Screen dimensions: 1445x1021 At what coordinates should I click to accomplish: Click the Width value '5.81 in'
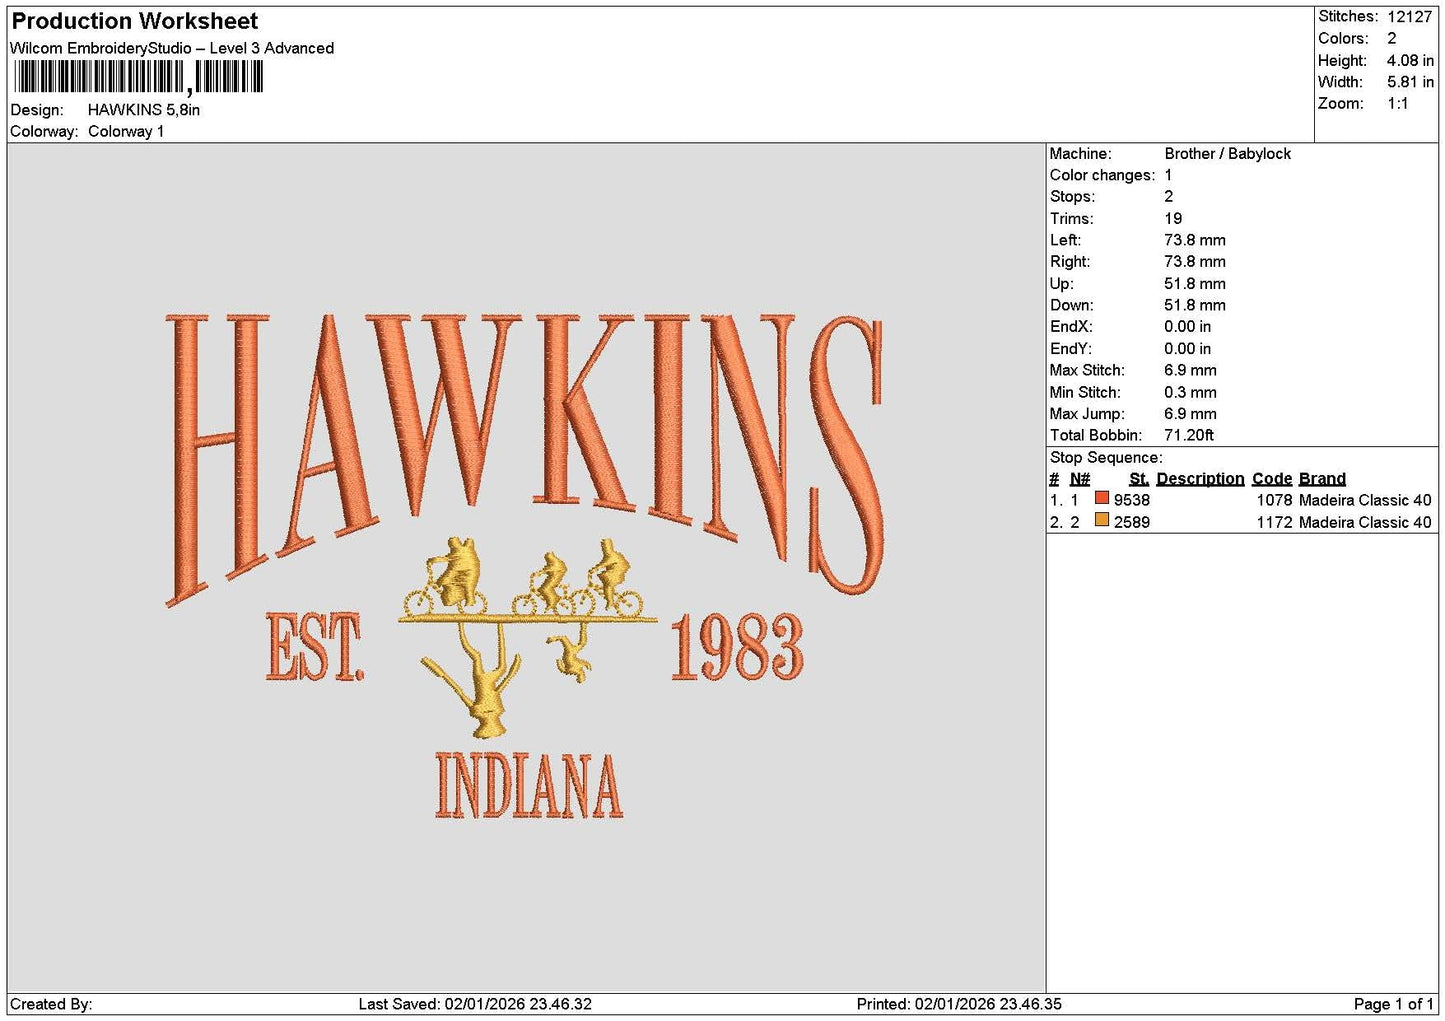[1410, 82]
